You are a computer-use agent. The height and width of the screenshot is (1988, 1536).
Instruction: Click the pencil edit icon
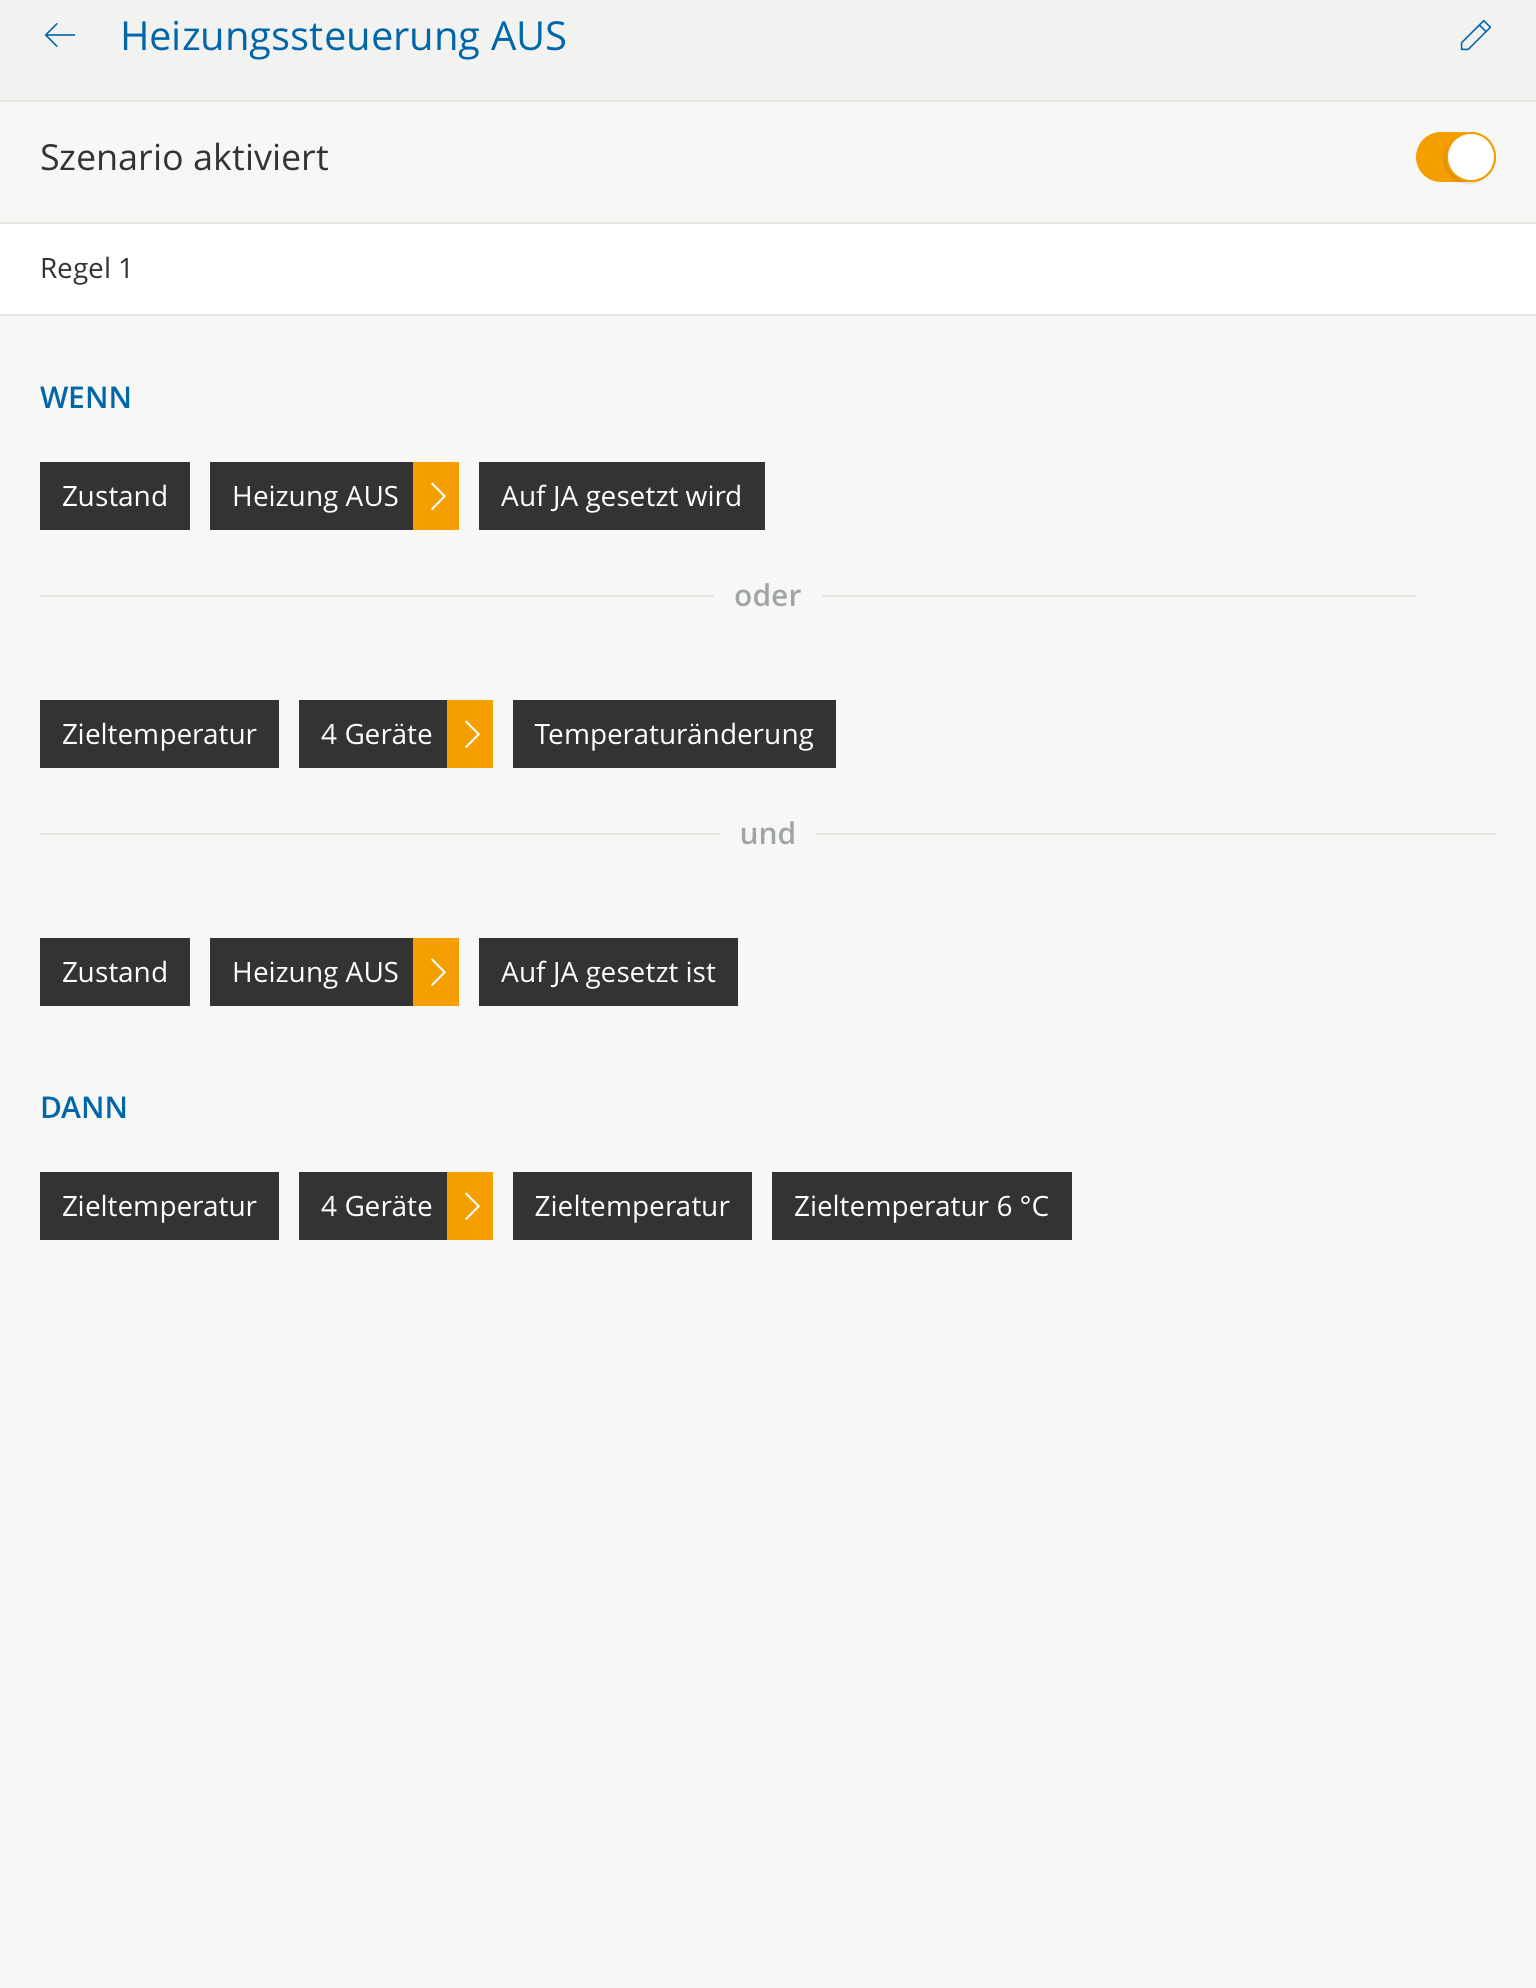pos(1475,37)
